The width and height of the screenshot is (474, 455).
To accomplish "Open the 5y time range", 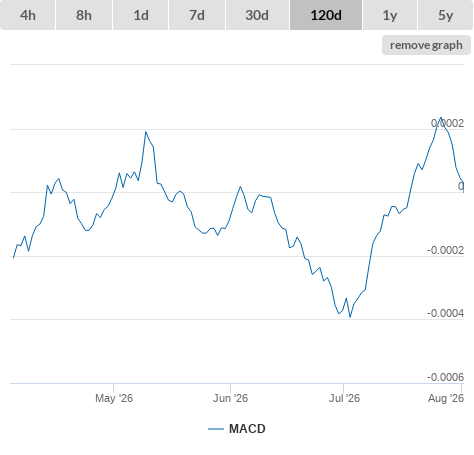I will coord(445,15).
